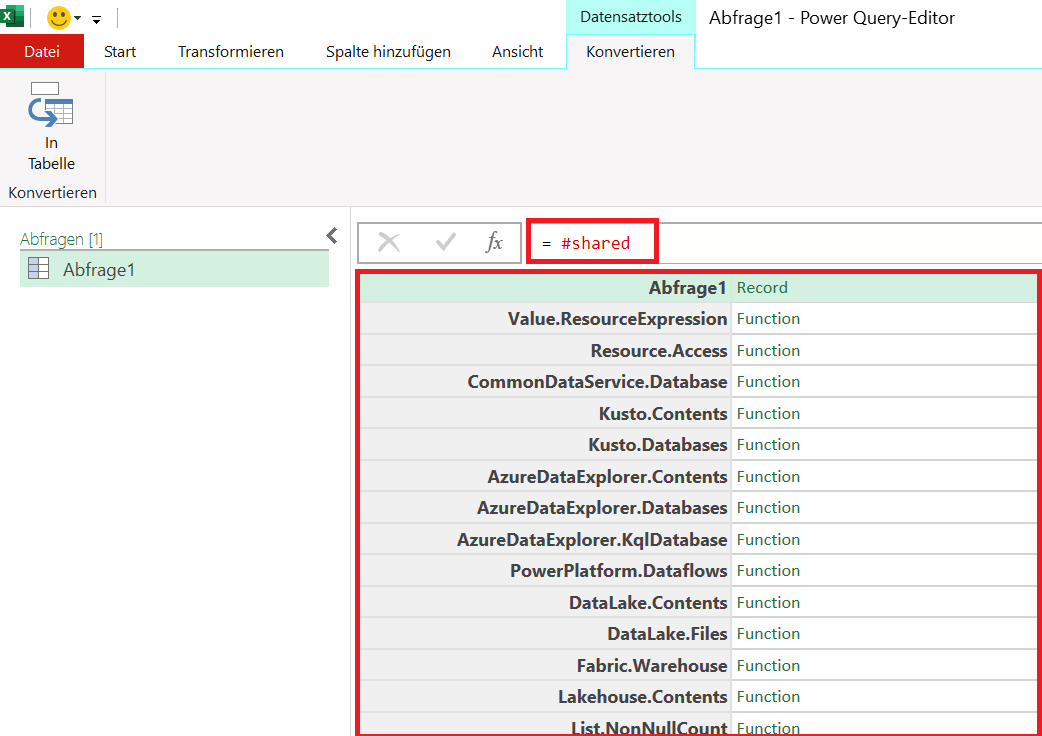The image size is (1042, 736).
Task: Select the Kusto.Contents name cell
Action: (546, 413)
